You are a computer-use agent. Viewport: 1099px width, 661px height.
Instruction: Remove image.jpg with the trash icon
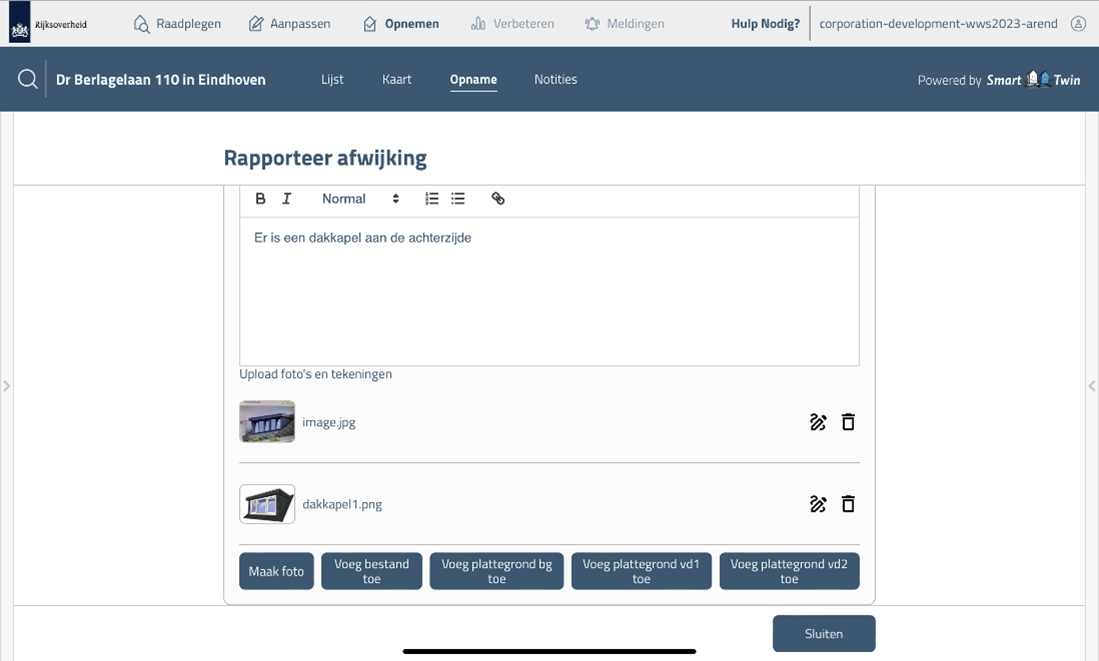point(848,422)
